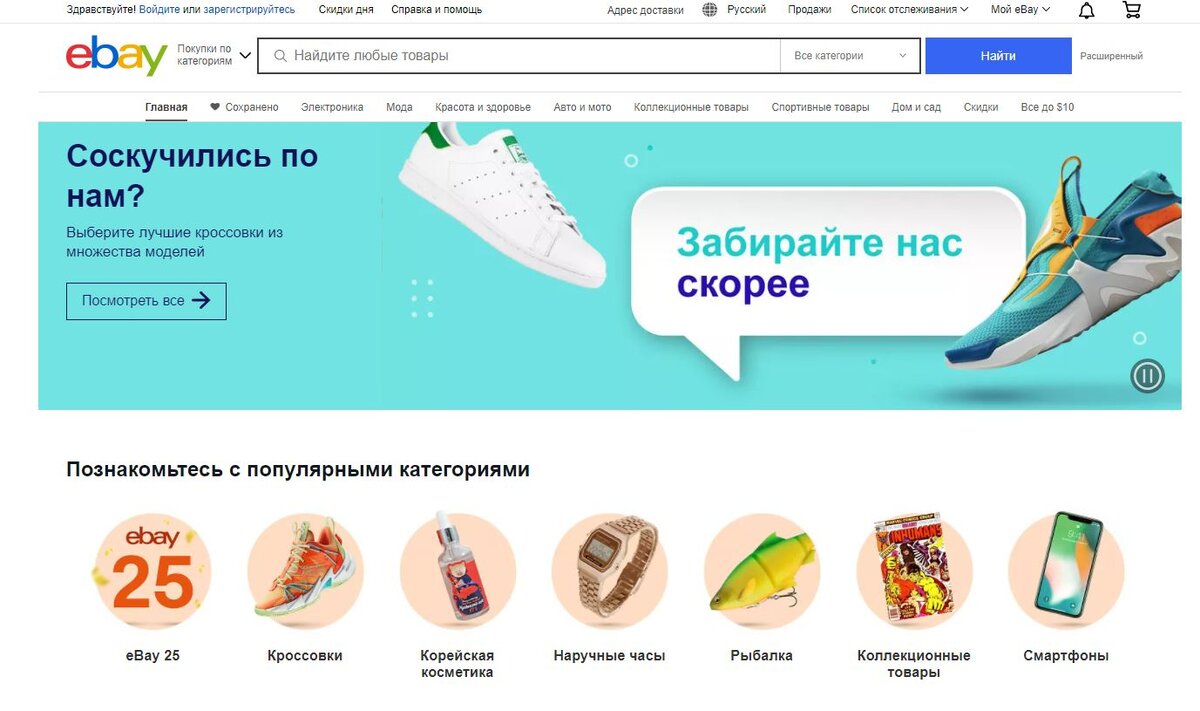Expand the Покупки по категориям menu
This screenshot has width=1200, height=711.
[x=214, y=55]
